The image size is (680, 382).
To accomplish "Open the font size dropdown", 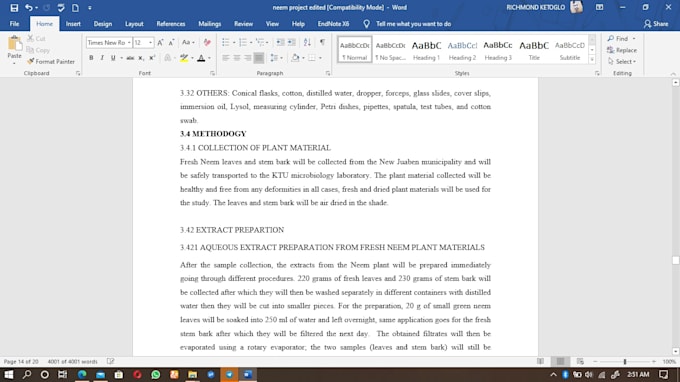I will click(150, 42).
